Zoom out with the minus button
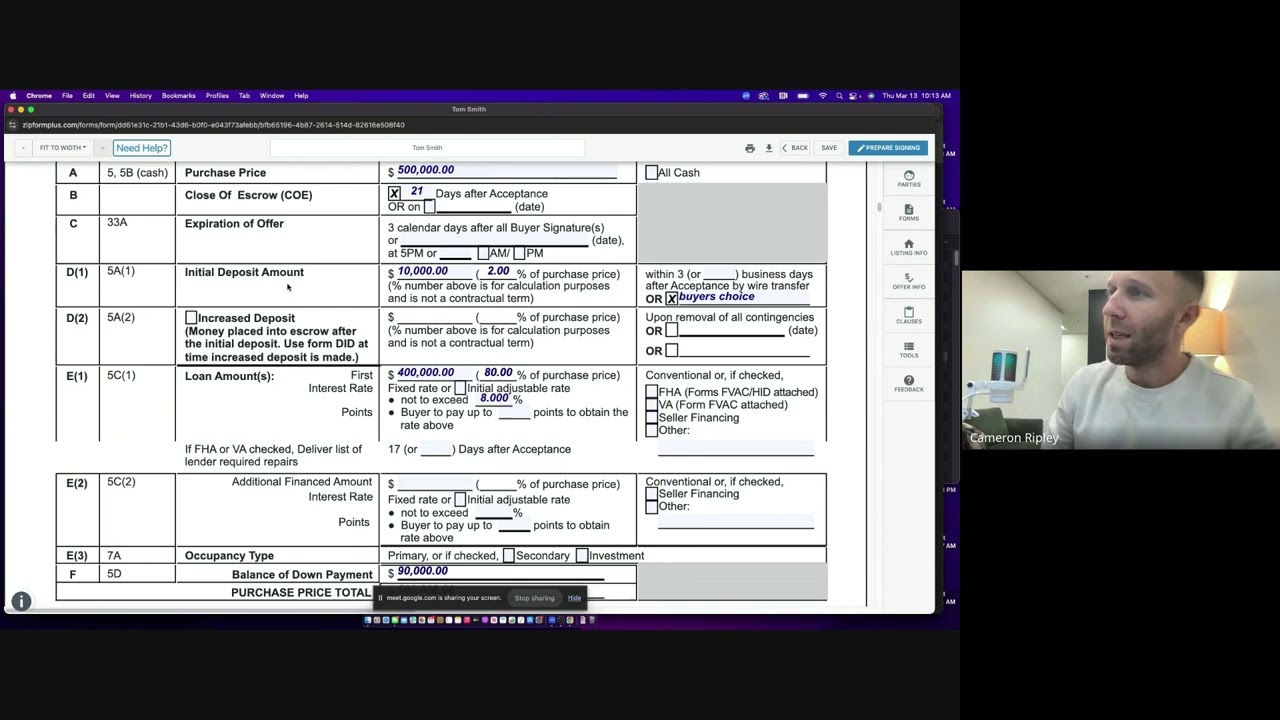1280x720 pixels. (x=22, y=148)
